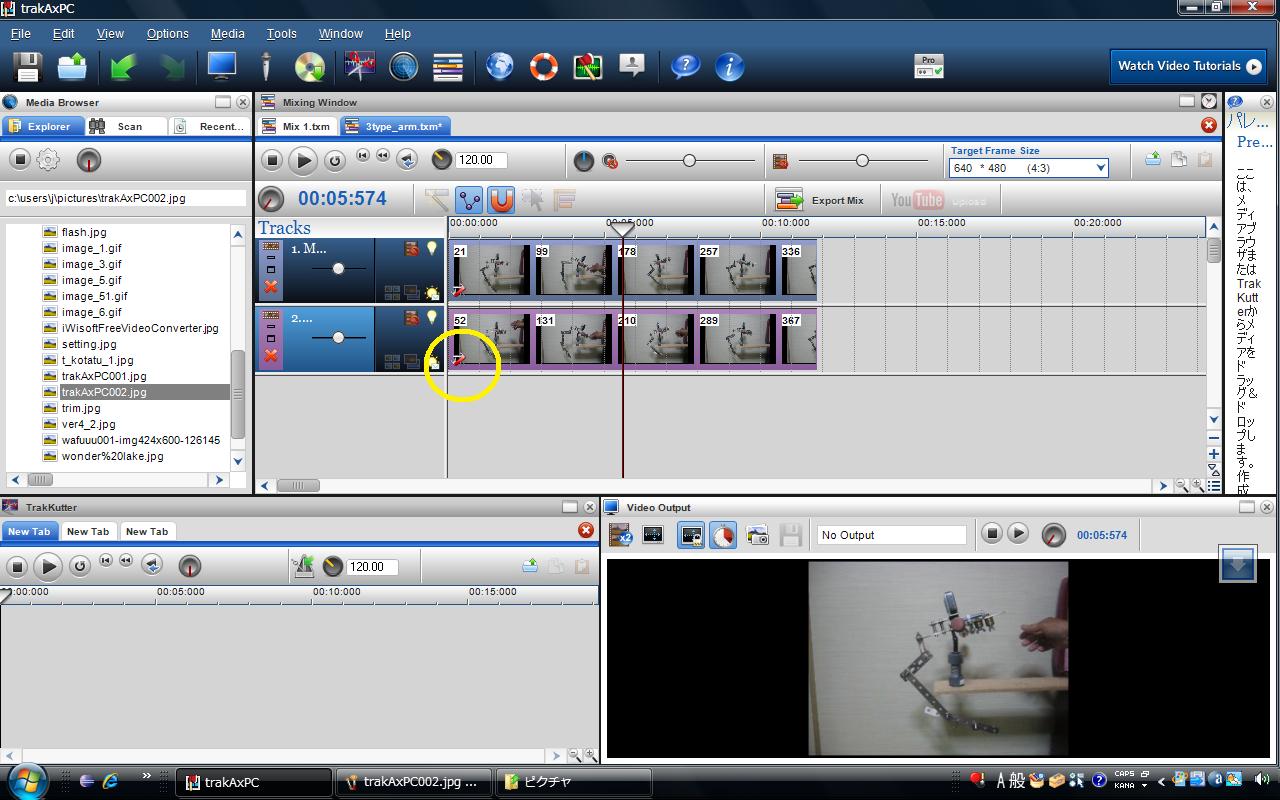The width and height of the screenshot is (1280, 800).
Task: Switch to the Mix 1.txm tab
Action: tap(296, 127)
